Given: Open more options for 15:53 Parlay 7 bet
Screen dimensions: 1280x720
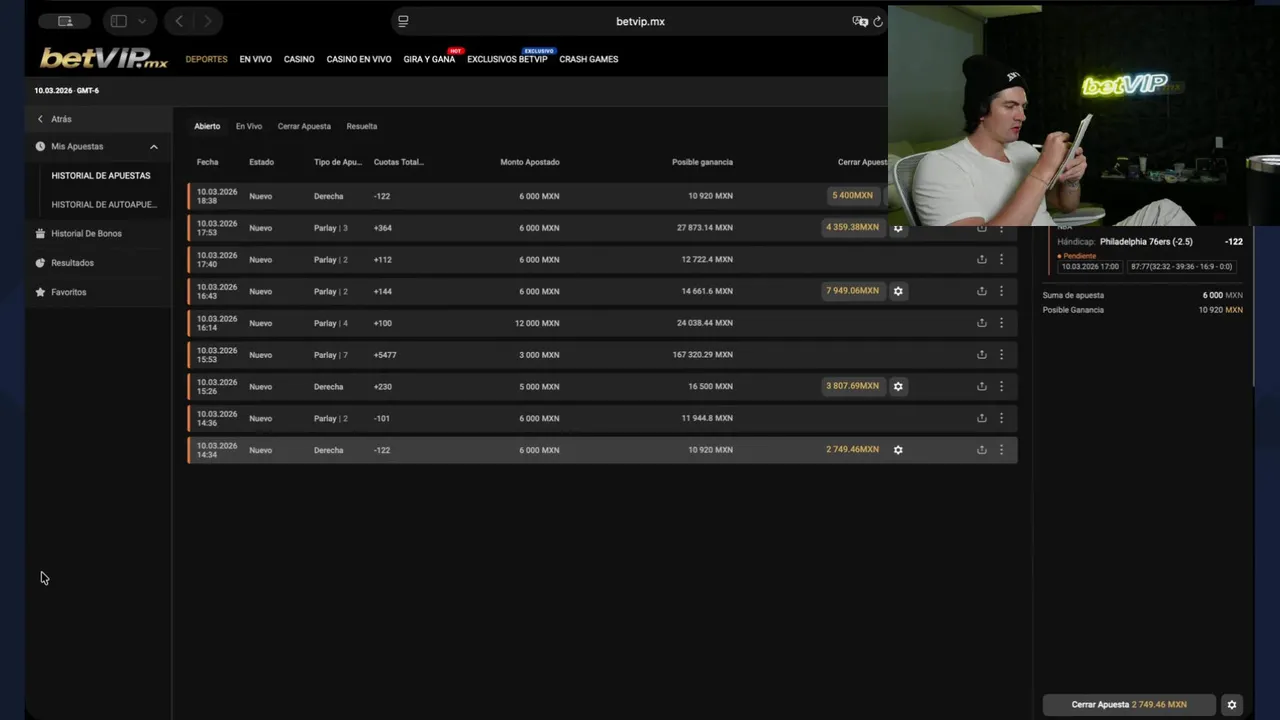Looking at the screenshot, I should 1001,354.
